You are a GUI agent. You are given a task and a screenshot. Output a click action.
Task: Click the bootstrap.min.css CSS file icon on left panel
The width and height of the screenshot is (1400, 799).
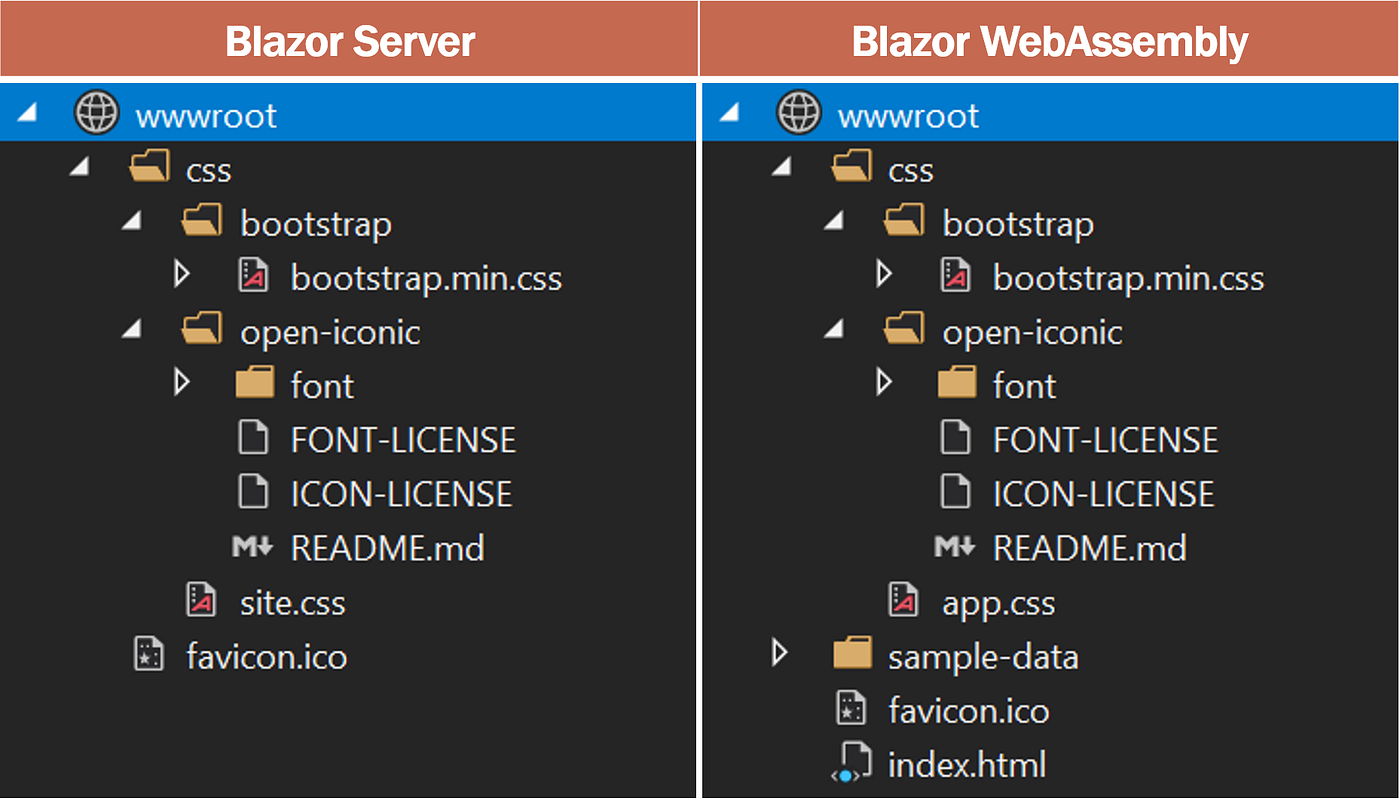(x=253, y=276)
